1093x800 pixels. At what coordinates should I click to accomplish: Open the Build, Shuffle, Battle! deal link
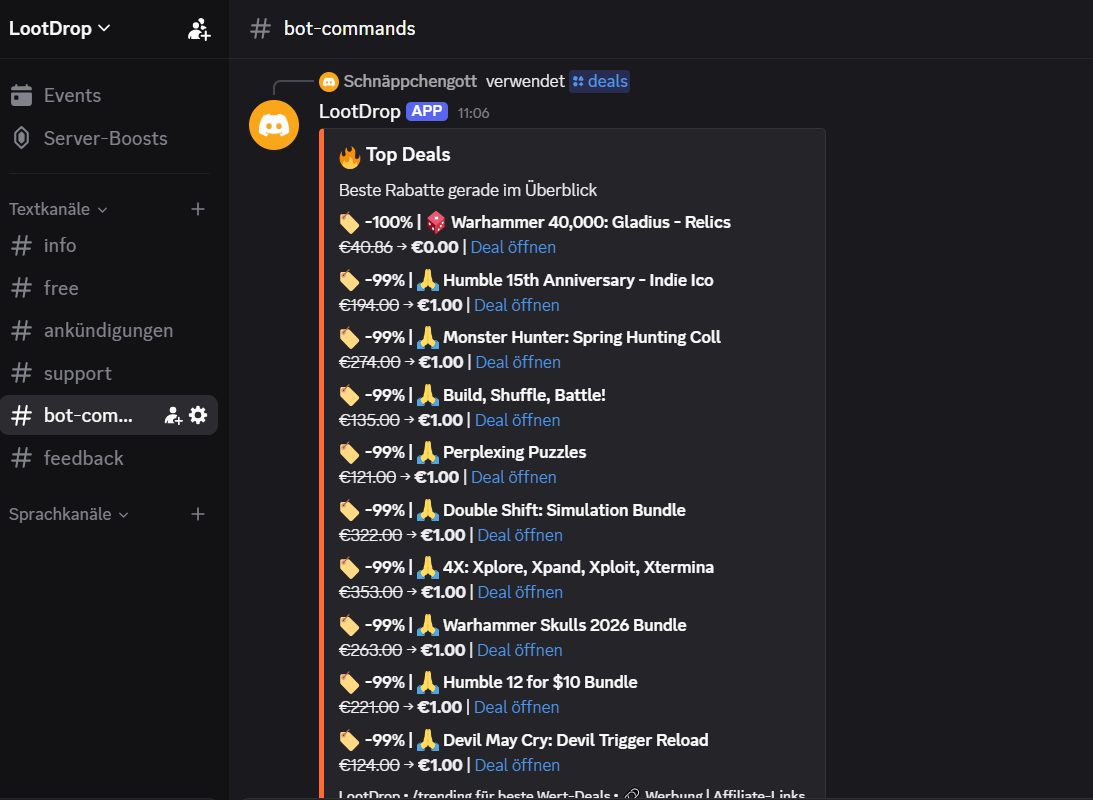517,420
